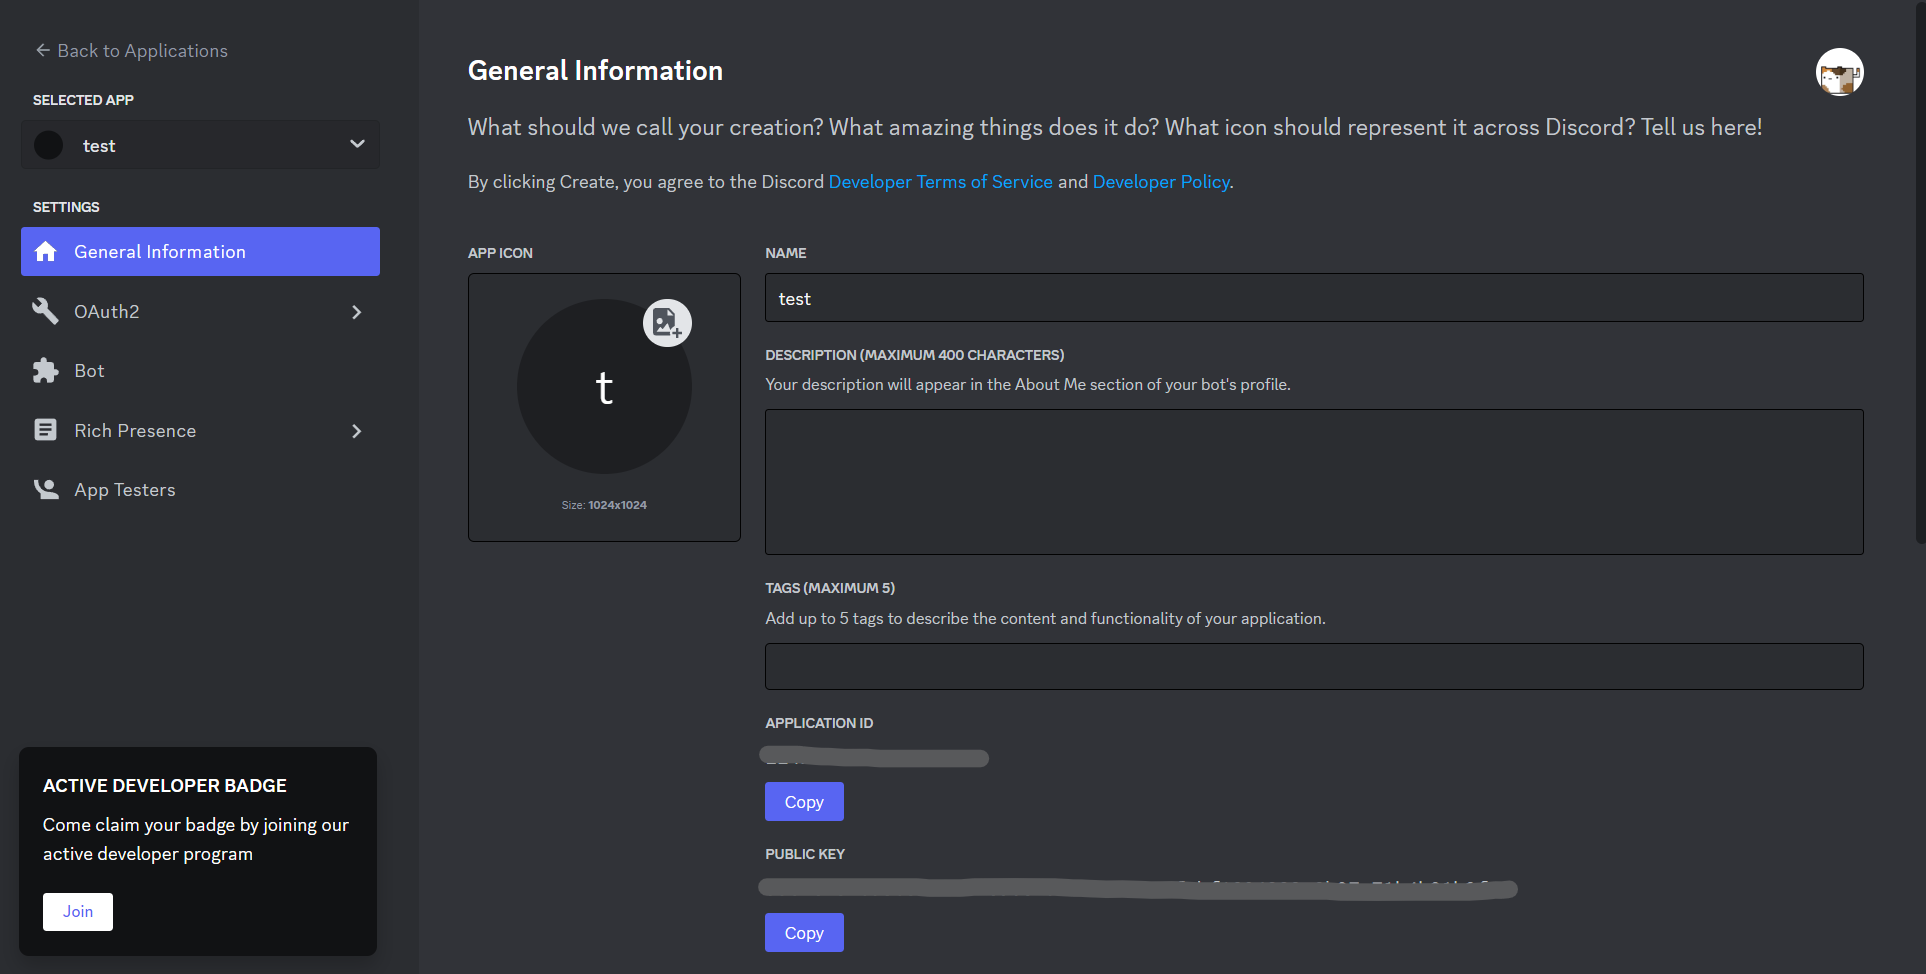This screenshot has height=974, width=1926.
Task: Click the back arrow icon
Action: pos(43,50)
